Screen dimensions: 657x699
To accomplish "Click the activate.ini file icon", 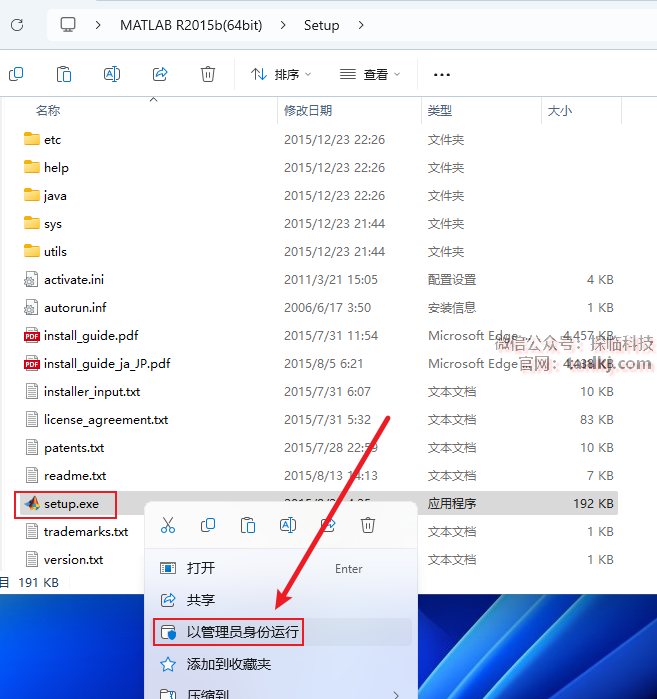I will coord(31,280).
